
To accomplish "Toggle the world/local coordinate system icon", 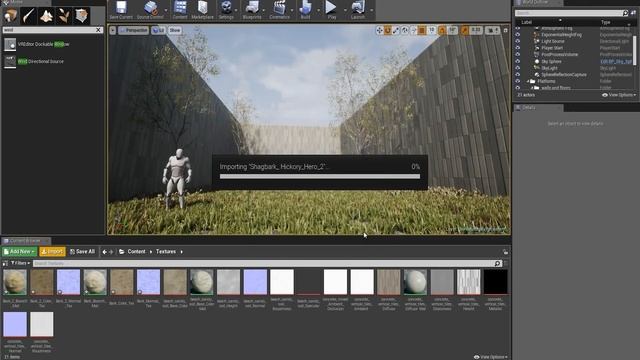I will tap(405, 30).
